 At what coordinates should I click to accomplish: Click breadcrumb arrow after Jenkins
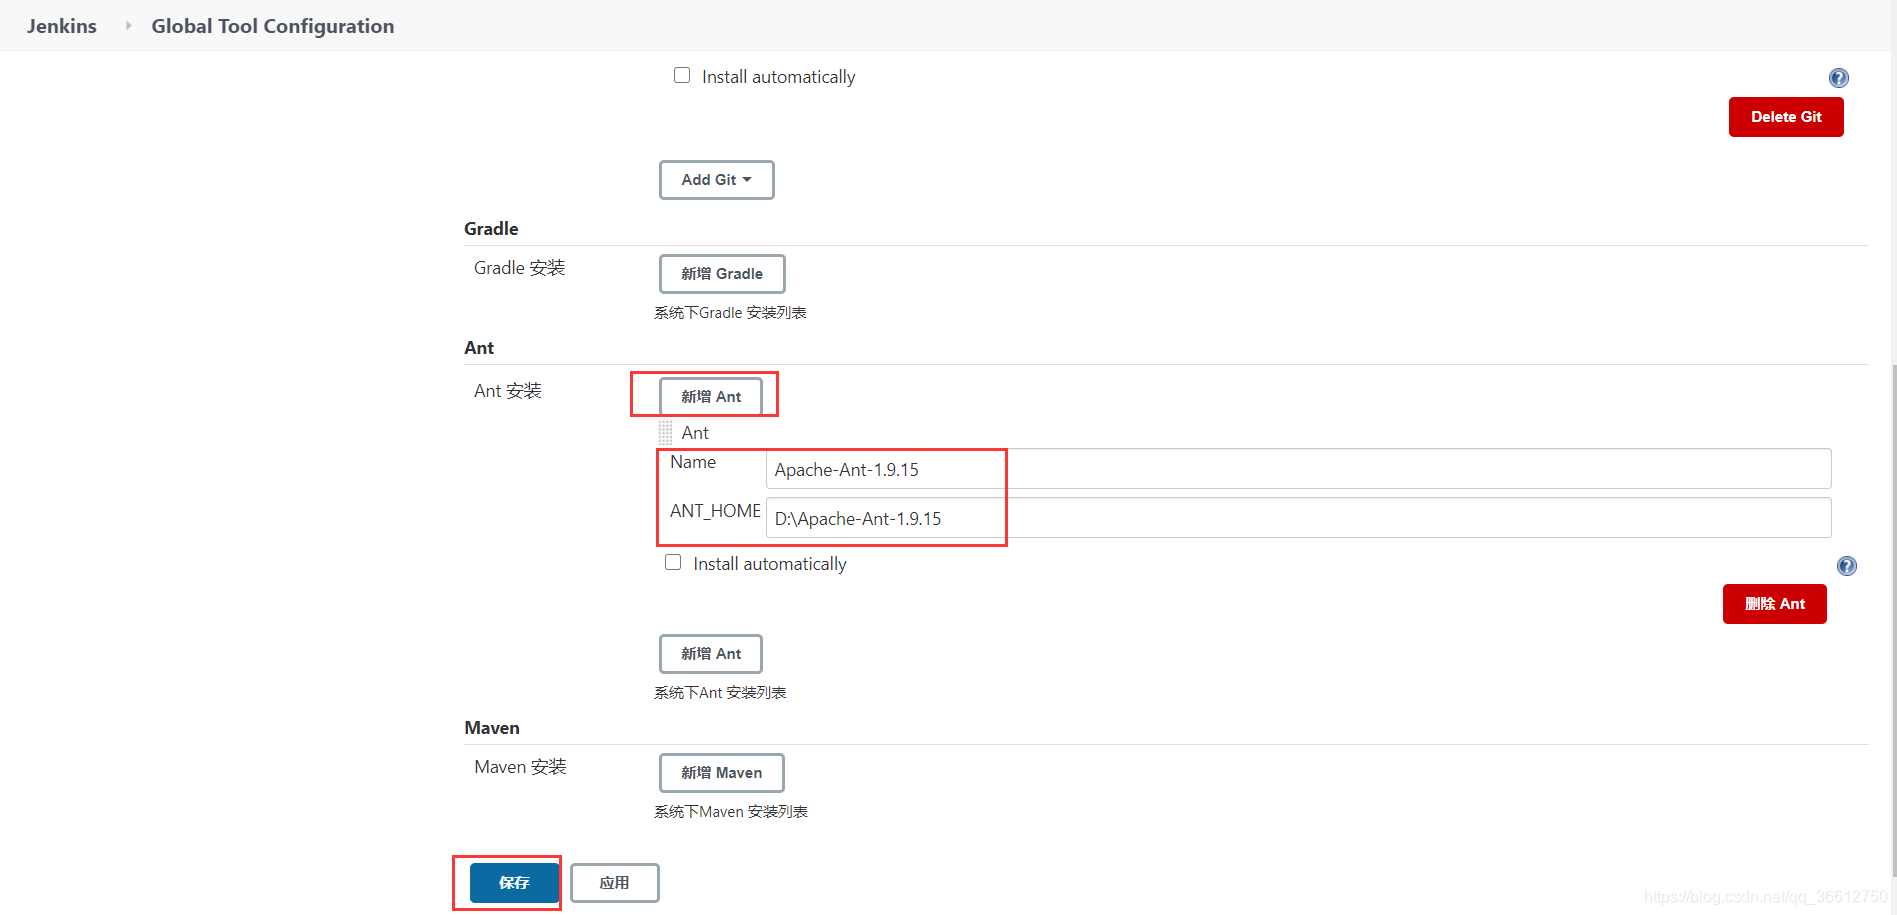tap(128, 26)
